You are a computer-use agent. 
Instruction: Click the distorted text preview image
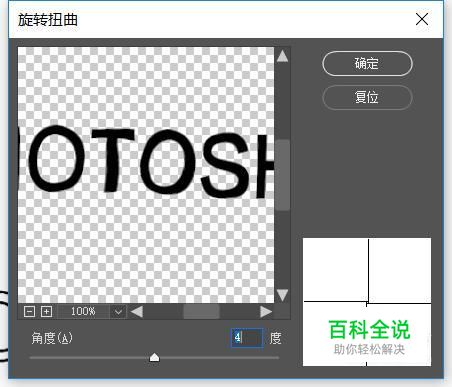coord(146,175)
